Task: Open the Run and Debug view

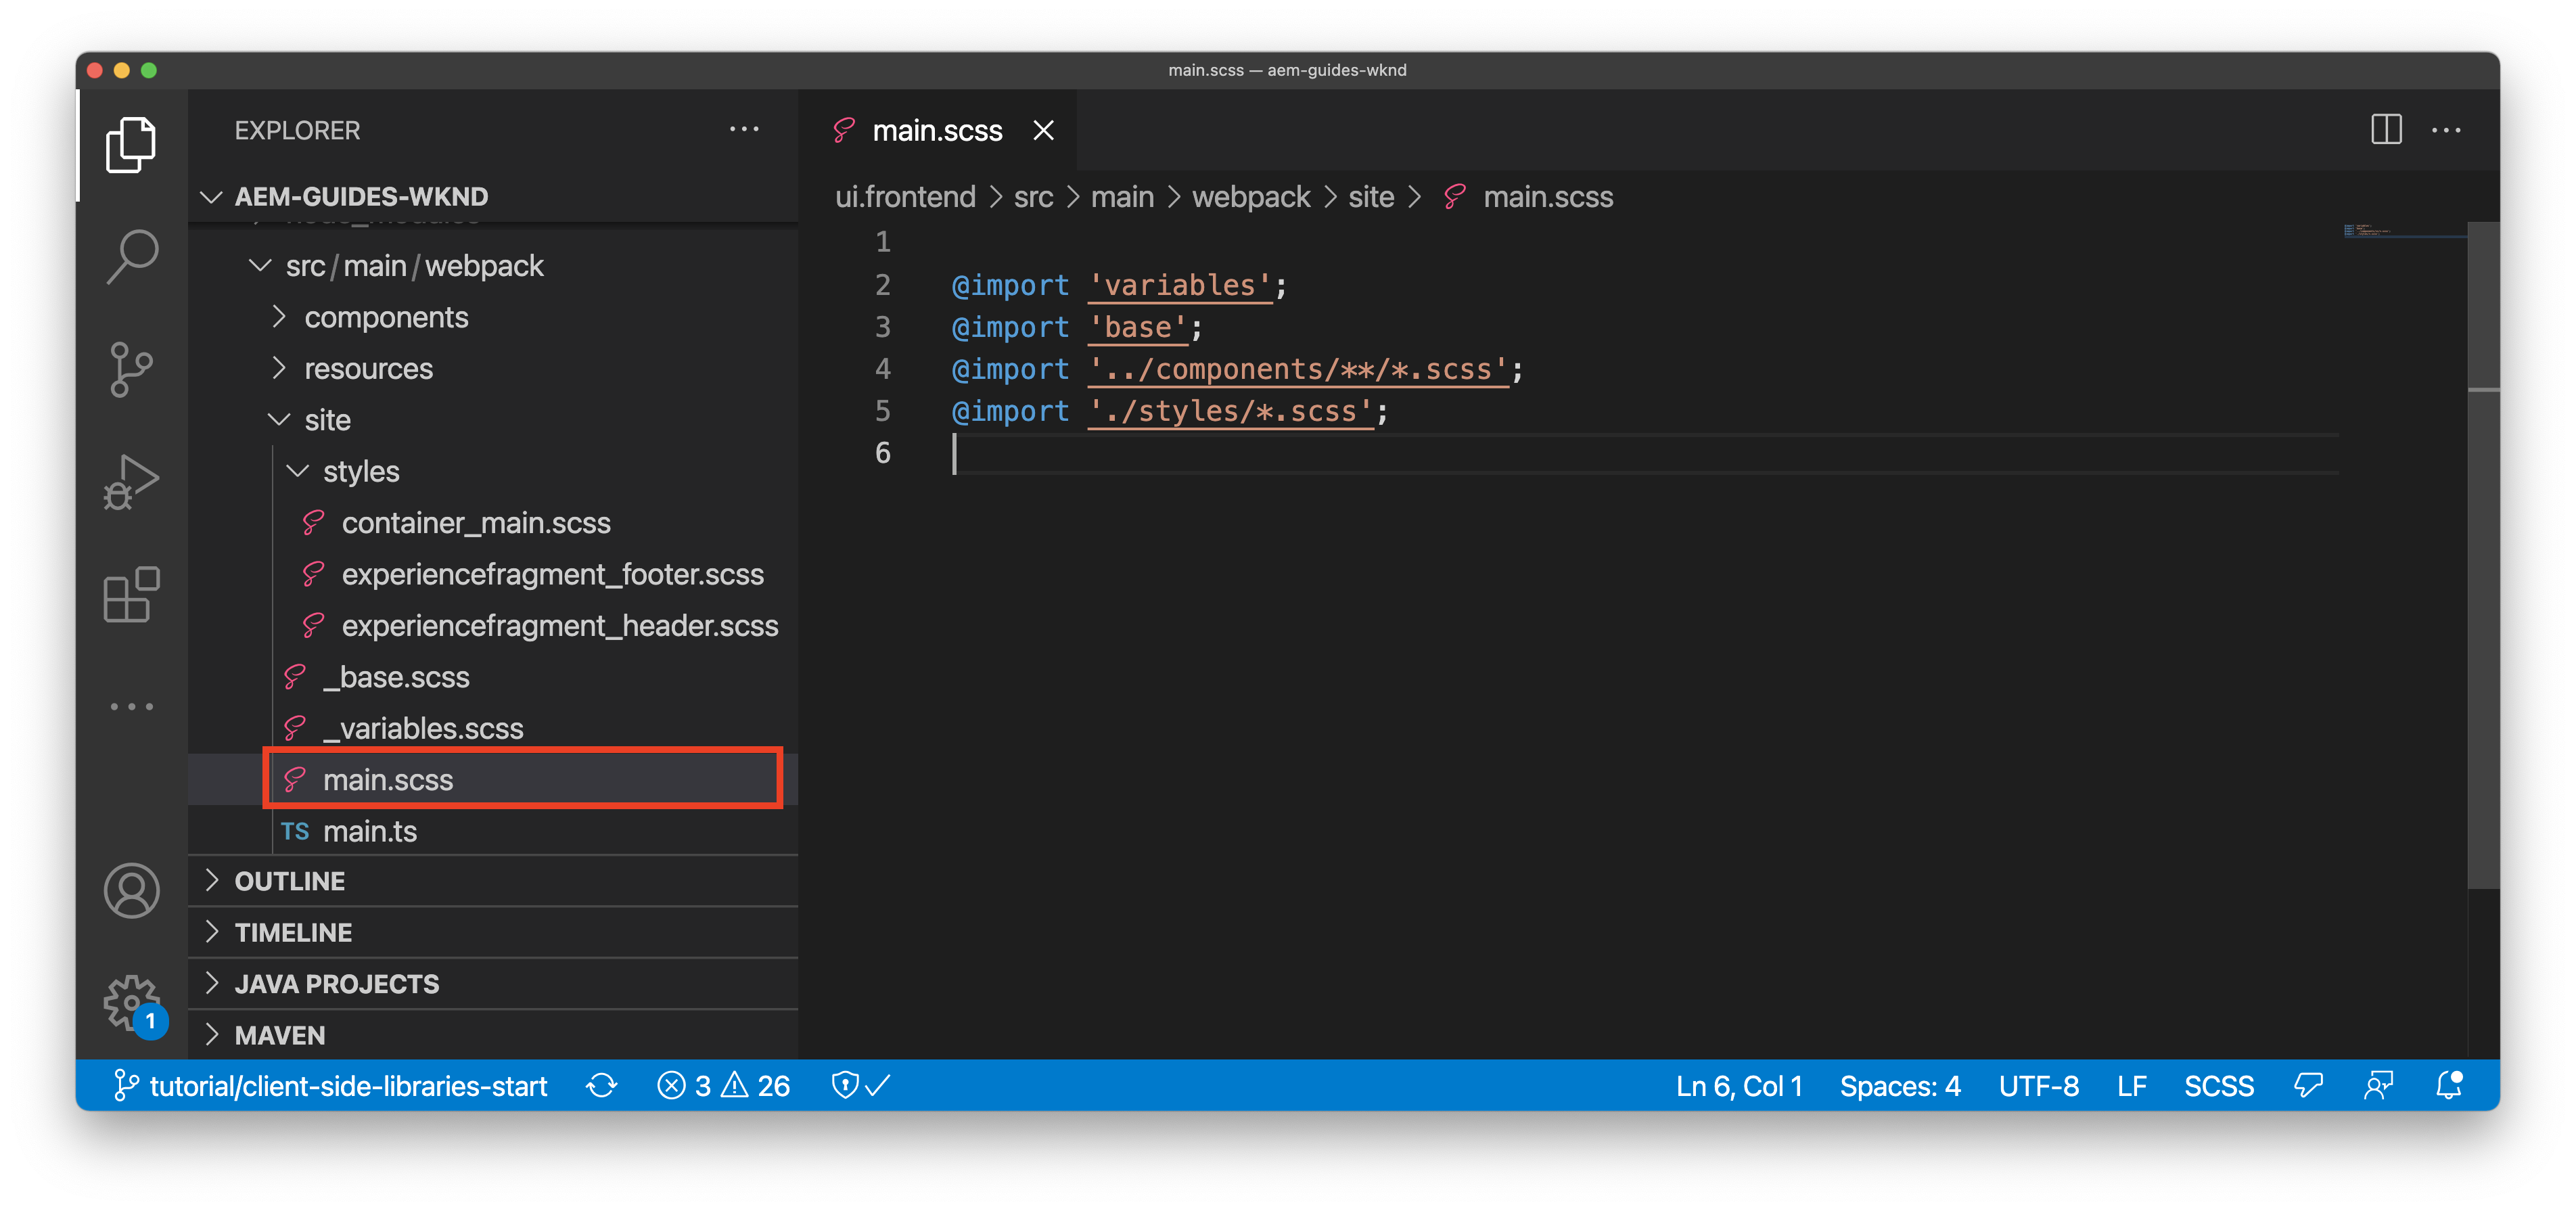Action: coord(132,482)
